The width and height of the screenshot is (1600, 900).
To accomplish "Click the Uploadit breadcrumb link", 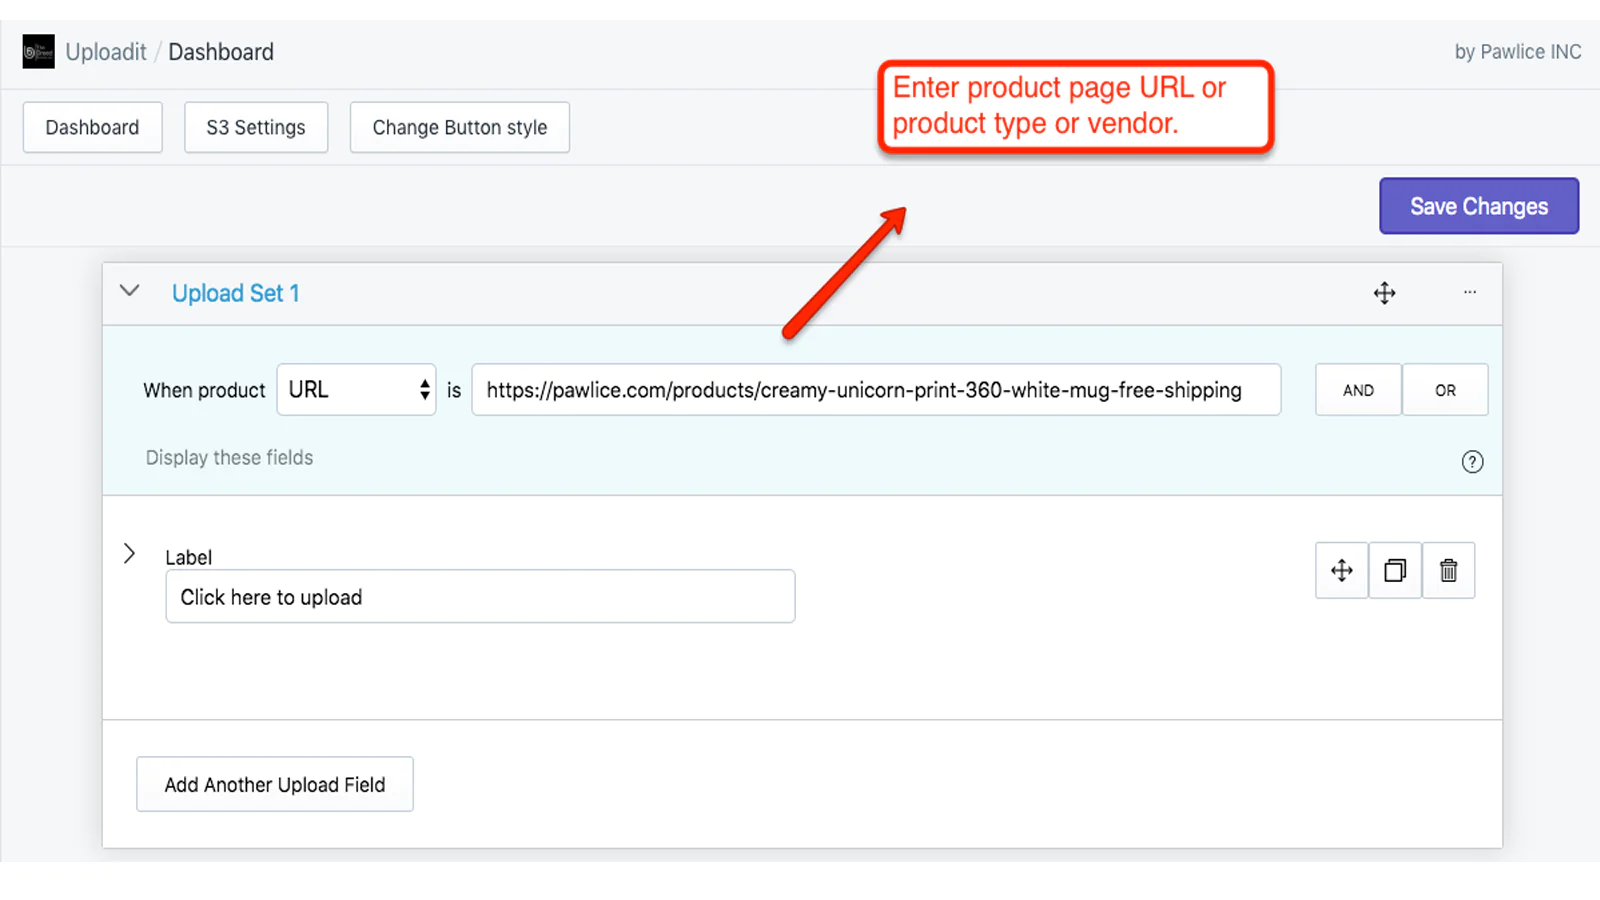I will 106,52.
